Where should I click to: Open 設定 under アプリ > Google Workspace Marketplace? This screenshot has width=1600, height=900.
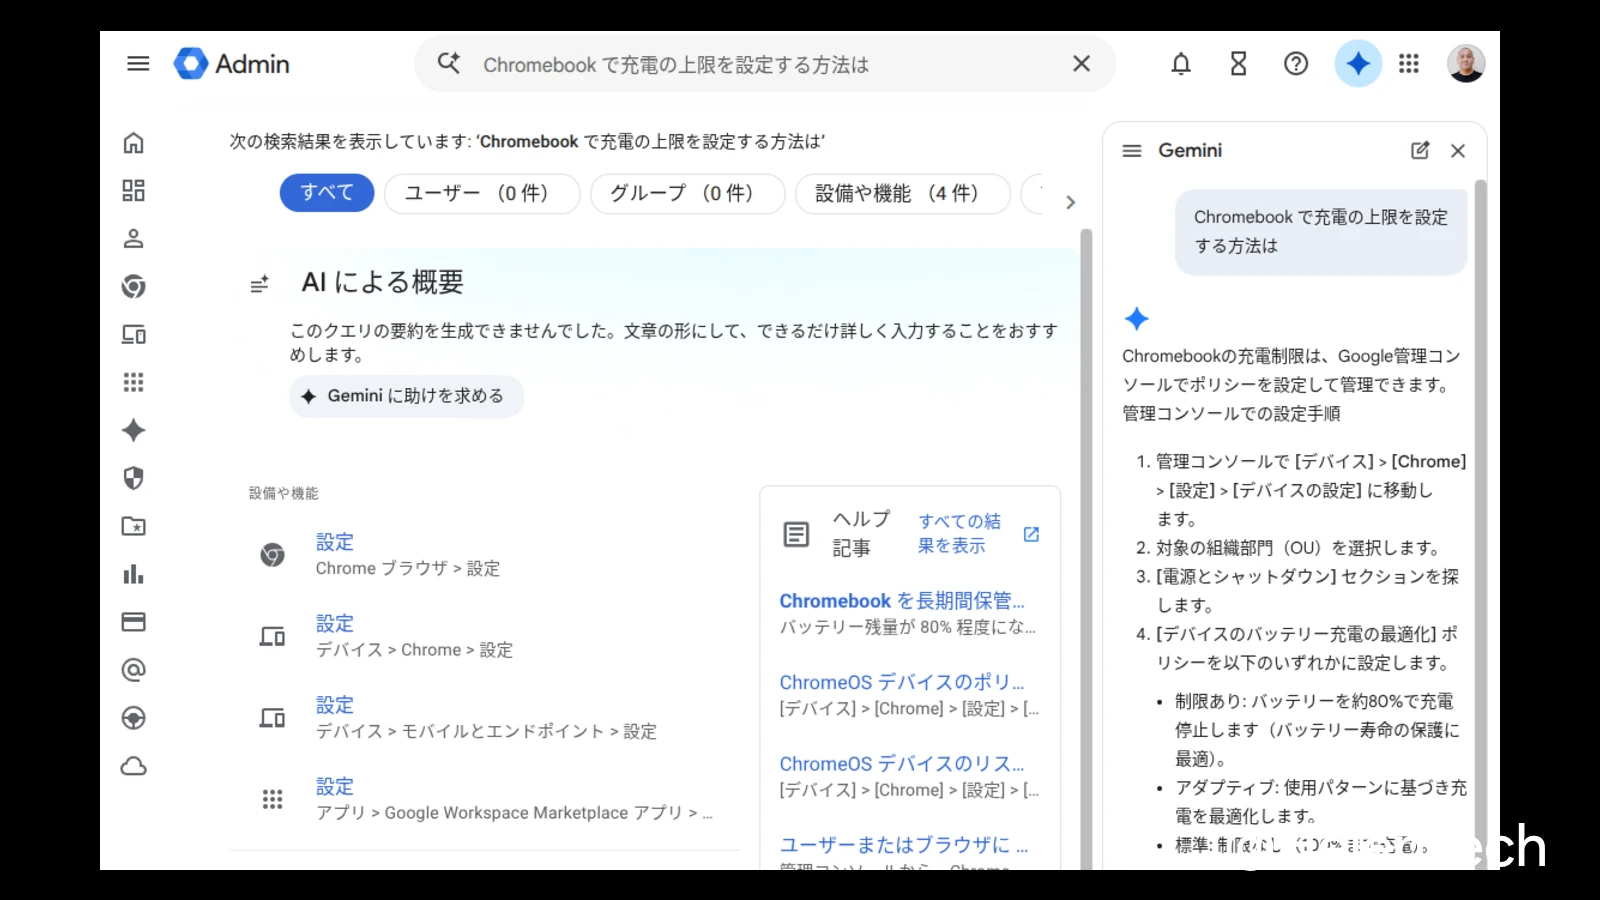334,787
